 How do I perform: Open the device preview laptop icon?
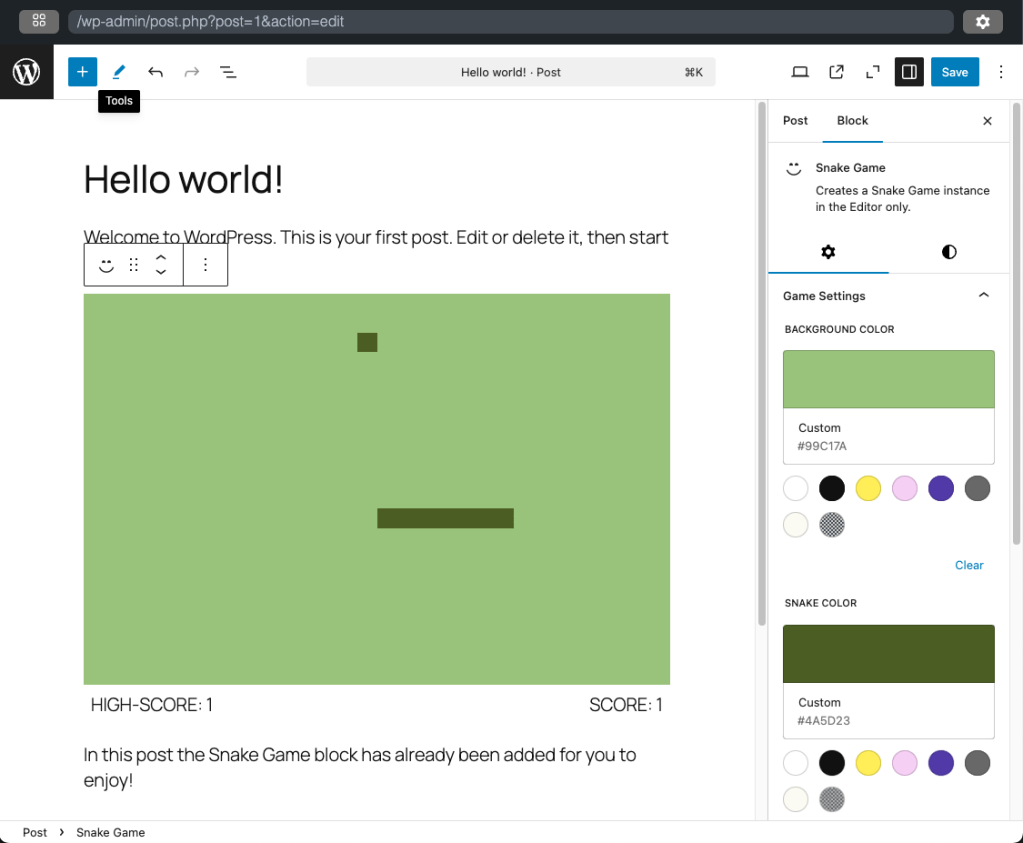pyautogui.click(x=800, y=72)
